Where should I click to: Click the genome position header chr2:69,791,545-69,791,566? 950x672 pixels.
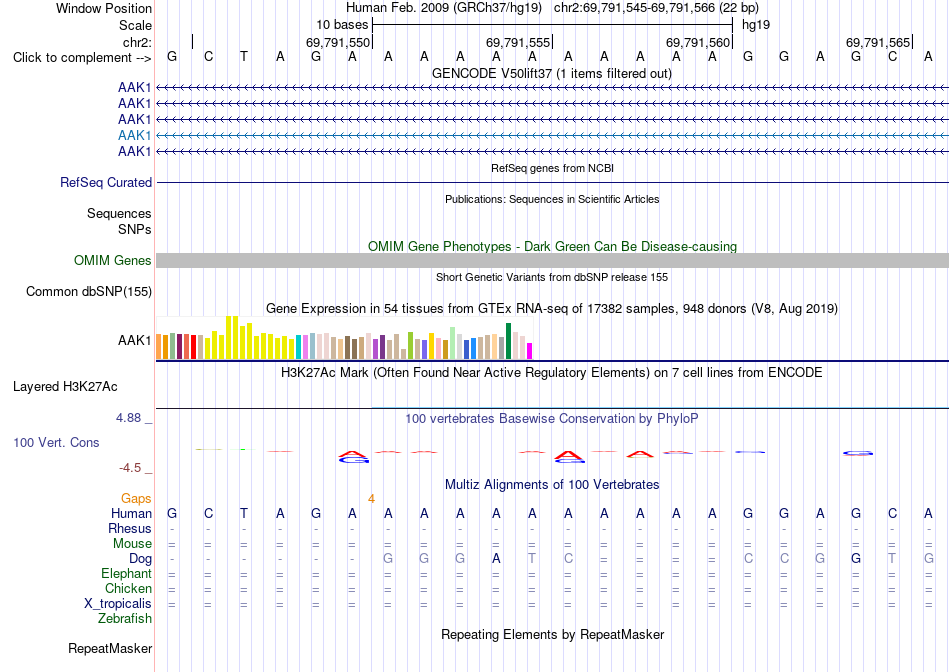point(656,8)
